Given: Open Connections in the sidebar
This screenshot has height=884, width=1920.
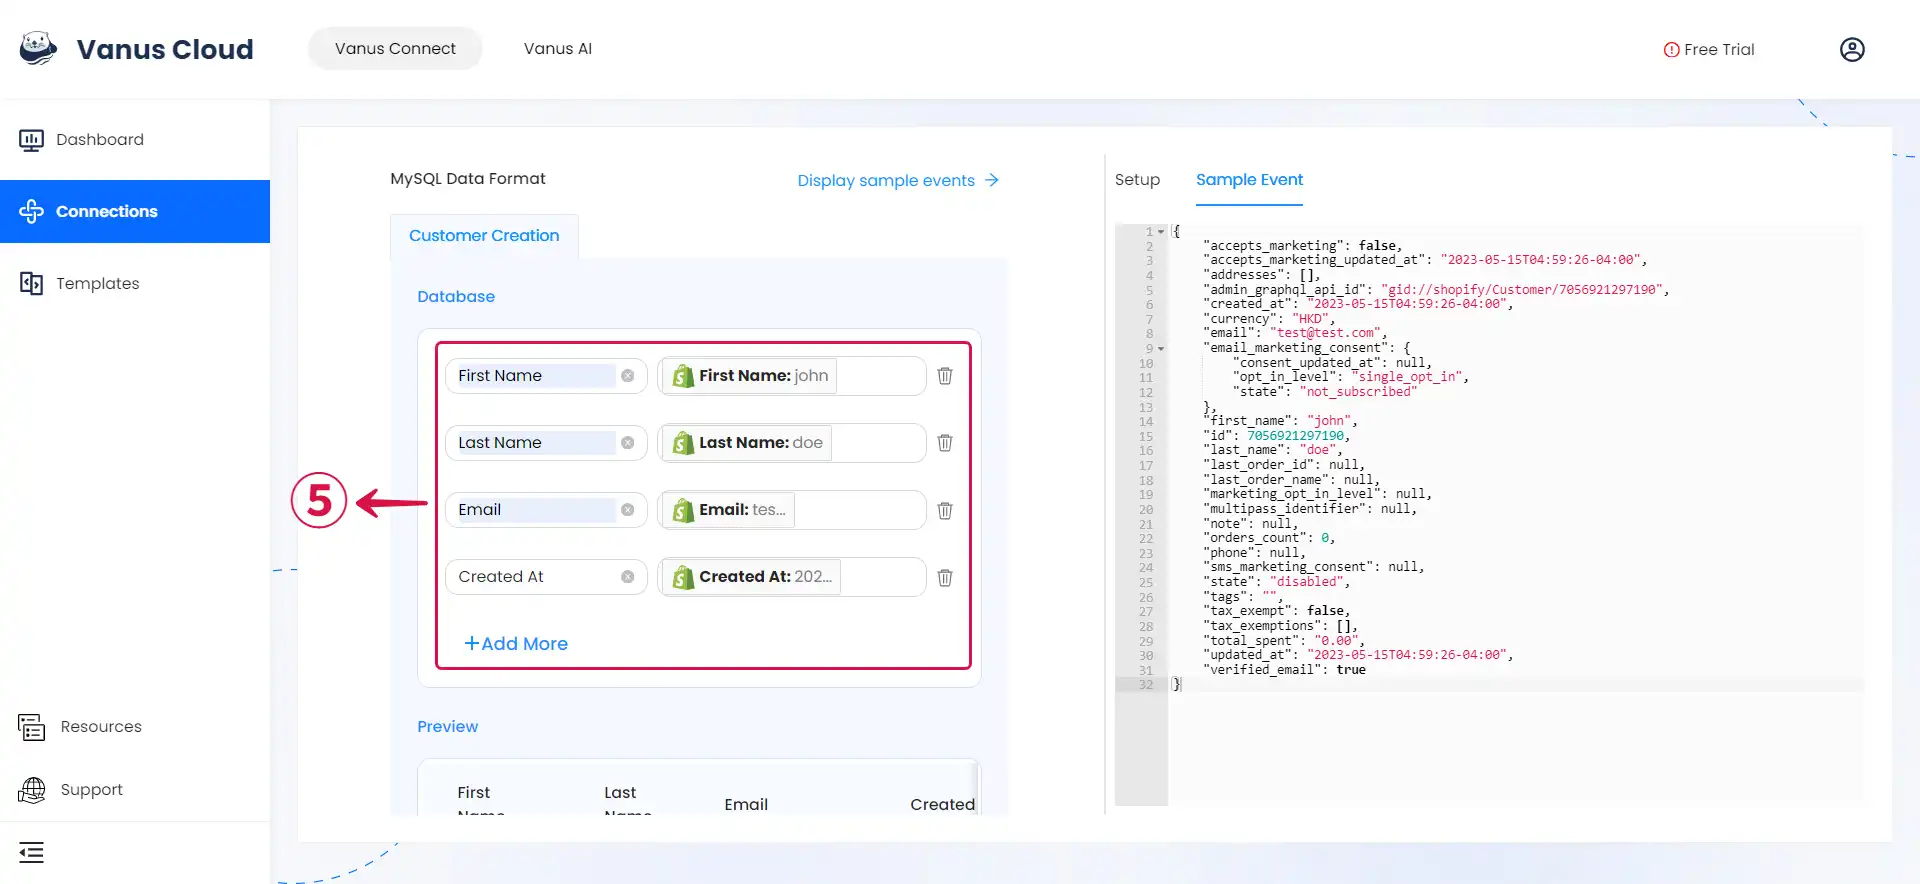Looking at the screenshot, I should (135, 211).
